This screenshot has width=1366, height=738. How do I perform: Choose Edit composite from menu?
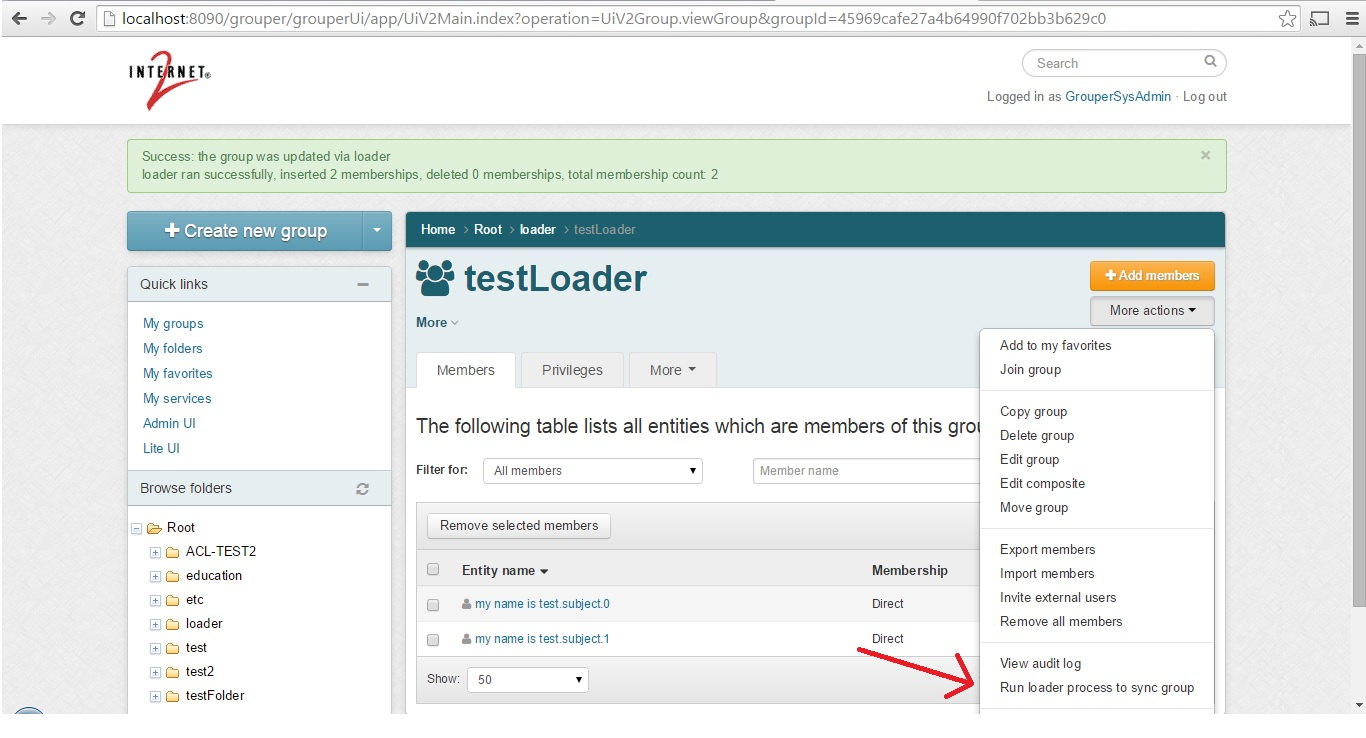click(1042, 484)
